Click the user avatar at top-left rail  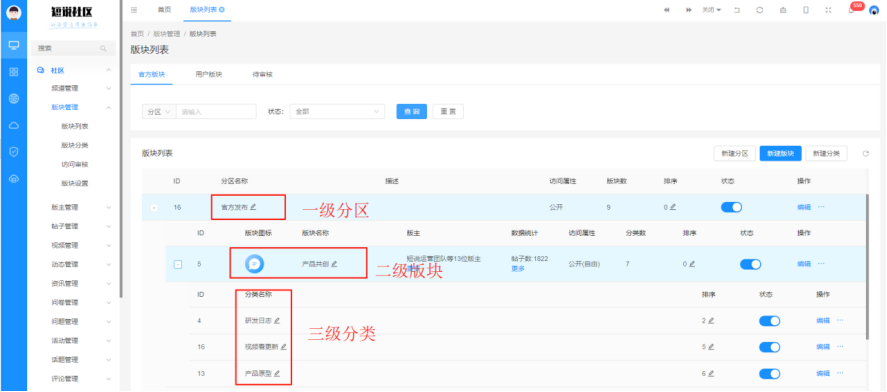click(x=14, y=12)
